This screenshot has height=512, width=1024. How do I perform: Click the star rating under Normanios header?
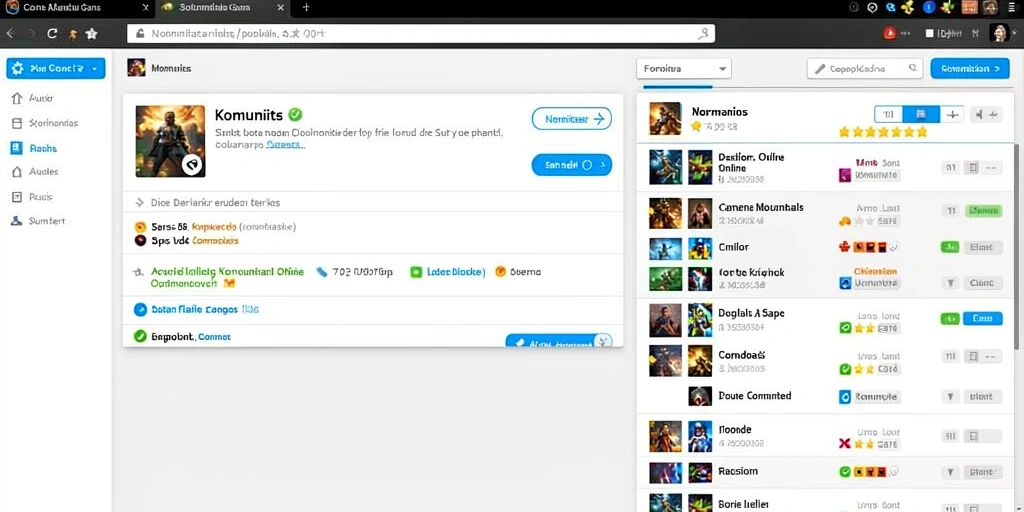pos(883,132)
